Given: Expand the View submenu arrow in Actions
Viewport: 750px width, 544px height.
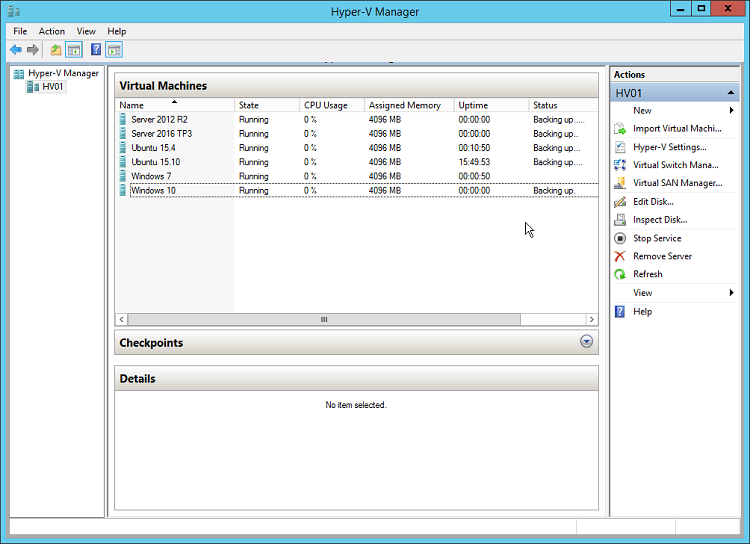Looking at the screenshot, I should [x=731, y=292].
